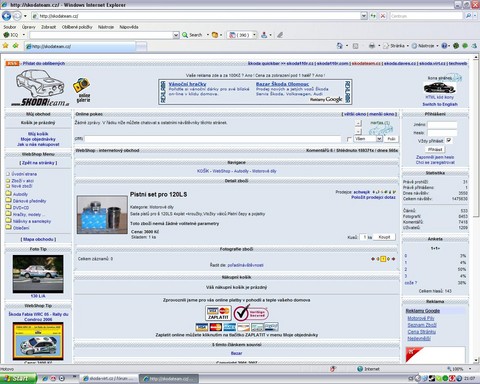Image resolution: width=480 pixels, height=384 pixels.
Task: Click the ICQ toolbar Search magnifier button
Action: pyautogui.click(x=192, y=35)
